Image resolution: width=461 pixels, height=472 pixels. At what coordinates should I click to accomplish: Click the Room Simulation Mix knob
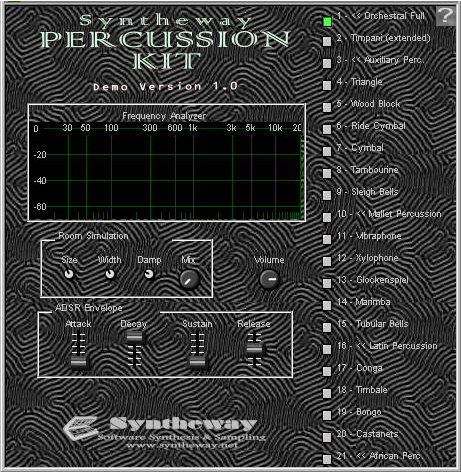[189, 280]
